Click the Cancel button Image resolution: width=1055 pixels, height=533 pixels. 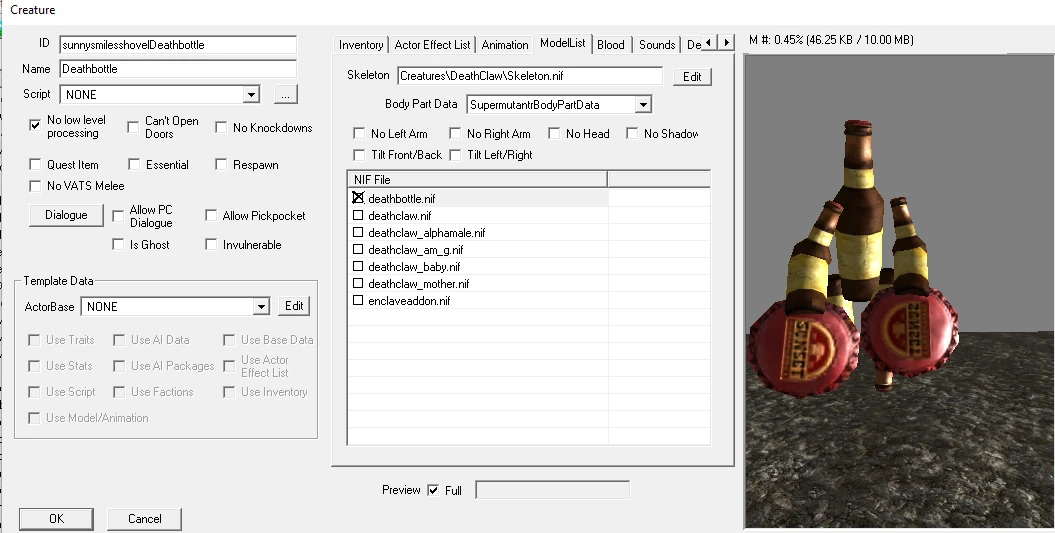coord(145,519)
